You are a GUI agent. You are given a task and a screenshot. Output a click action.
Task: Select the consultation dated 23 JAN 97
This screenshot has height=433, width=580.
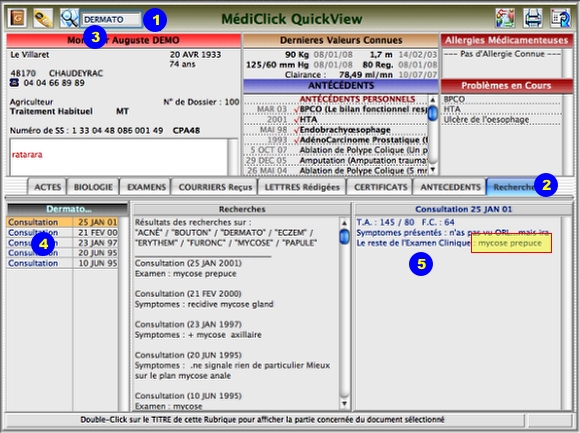click(63, 243)
